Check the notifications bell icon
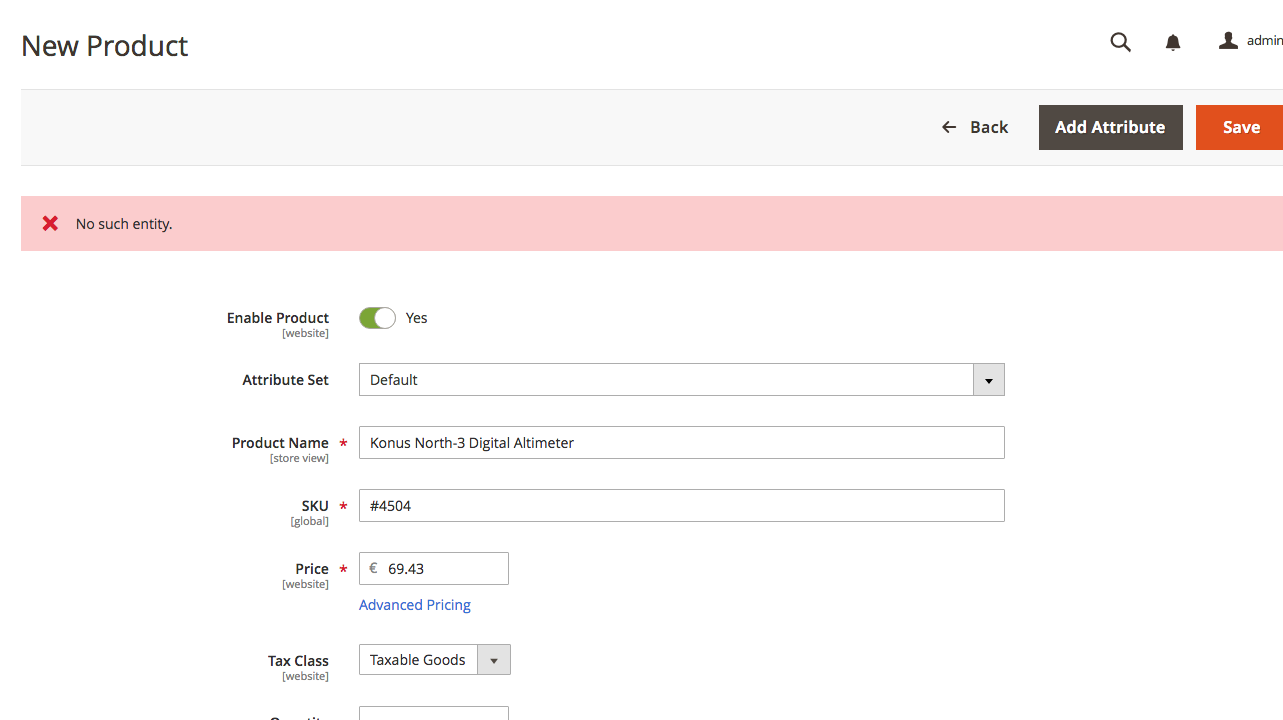This screenshot has height=720, width=1283. pos(1172,42)
